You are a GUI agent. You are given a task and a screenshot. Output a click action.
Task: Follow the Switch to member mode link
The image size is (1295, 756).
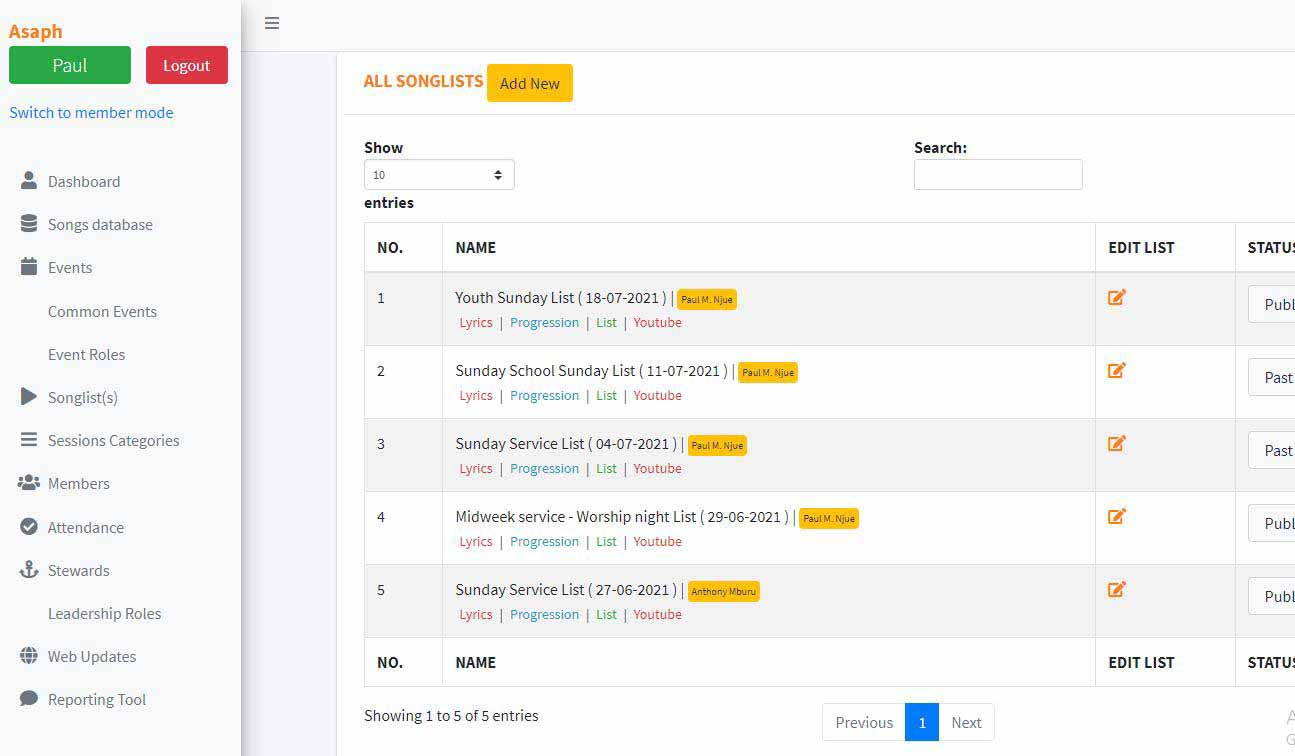coord(91,113)
